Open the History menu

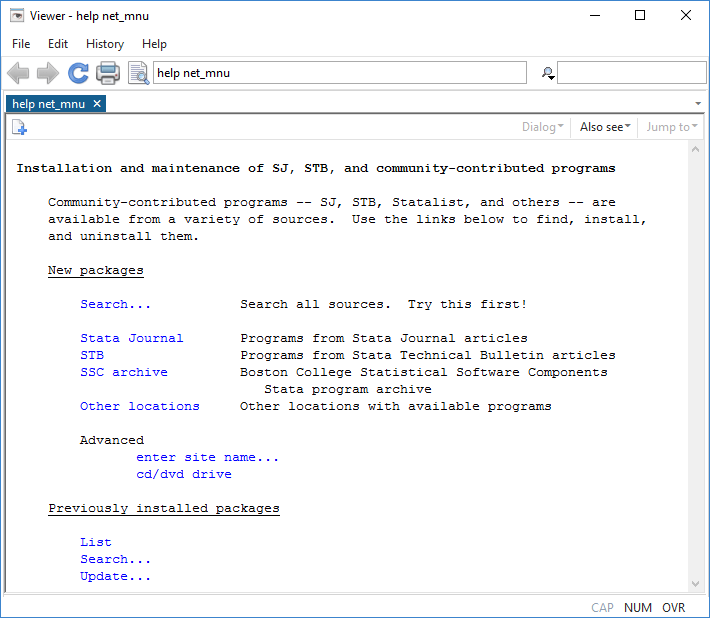[105, 44]
